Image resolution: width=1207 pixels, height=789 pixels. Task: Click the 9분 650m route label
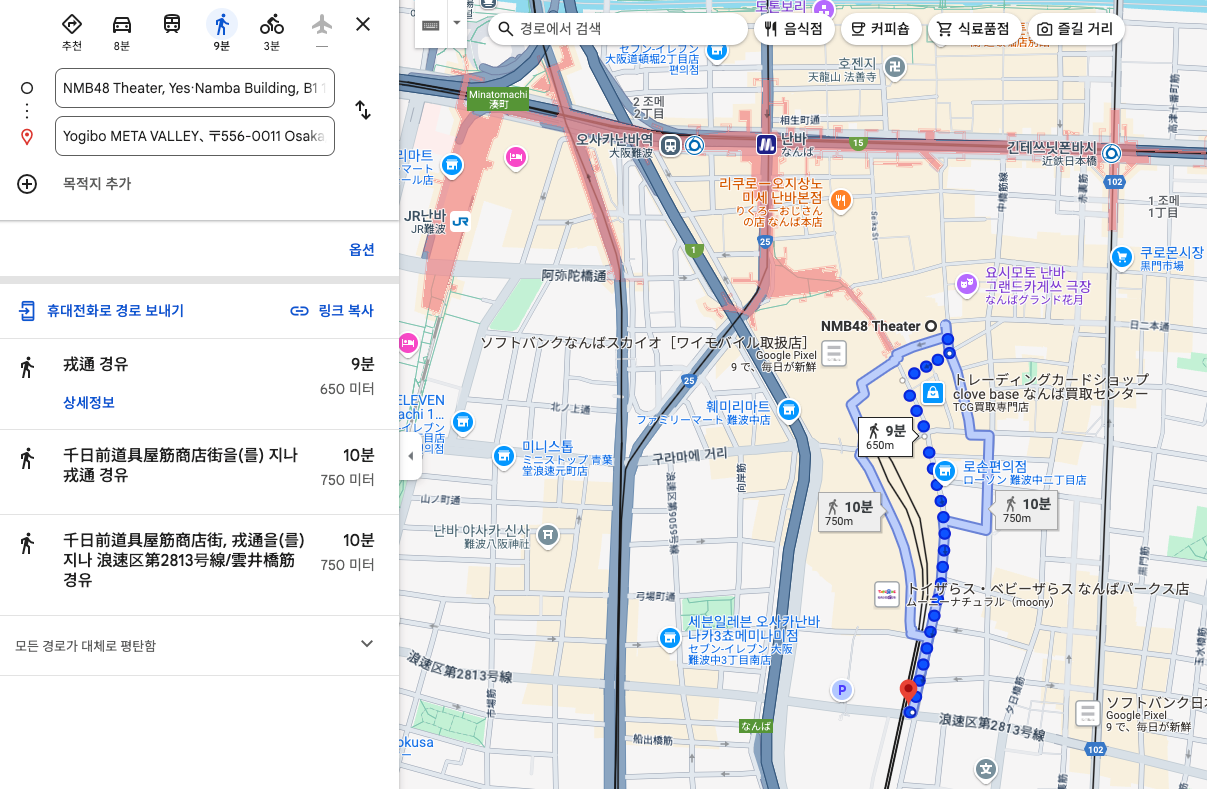(886, 437)
